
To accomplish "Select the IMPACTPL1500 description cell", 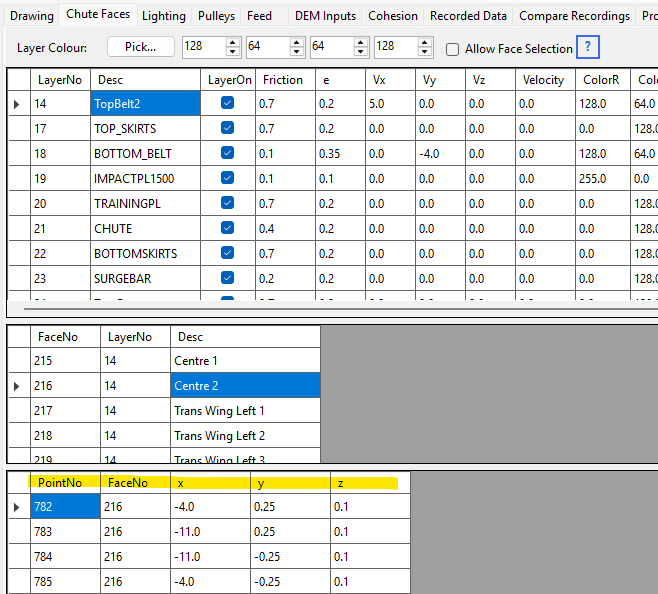I will (145, 178).
